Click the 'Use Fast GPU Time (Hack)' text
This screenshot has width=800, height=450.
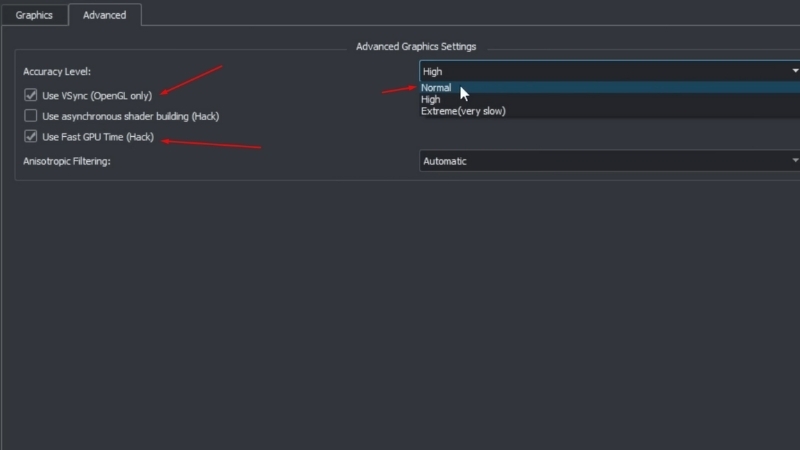click(98, 137)
